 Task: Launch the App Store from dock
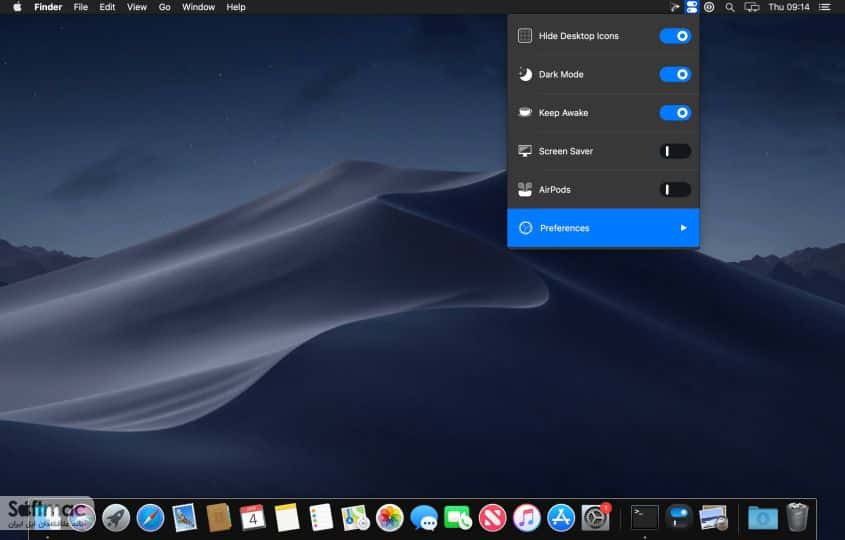point(561,518)
